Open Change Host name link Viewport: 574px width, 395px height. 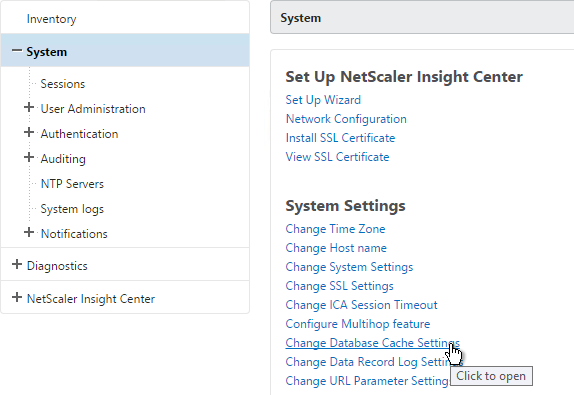click(x=336, y=248)
